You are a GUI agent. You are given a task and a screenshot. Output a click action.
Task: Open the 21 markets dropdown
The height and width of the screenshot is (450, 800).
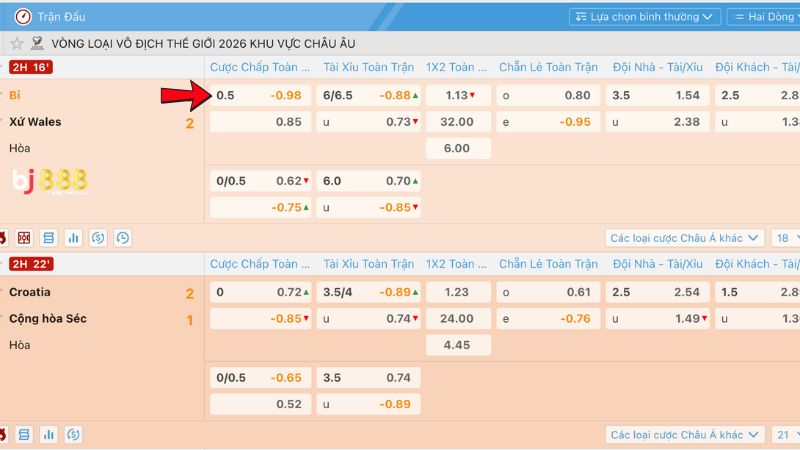[786, 435]
